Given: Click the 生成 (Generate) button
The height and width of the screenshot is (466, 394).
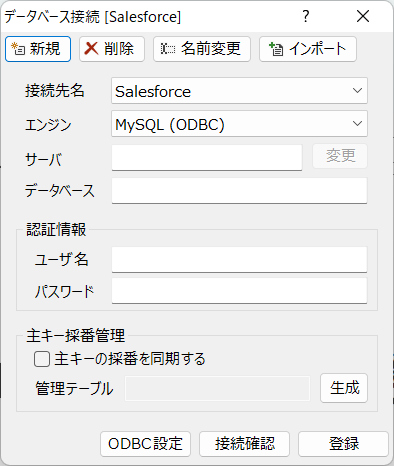Looking at the screenshot, I should pyautogui.click(x=344, y=388).
